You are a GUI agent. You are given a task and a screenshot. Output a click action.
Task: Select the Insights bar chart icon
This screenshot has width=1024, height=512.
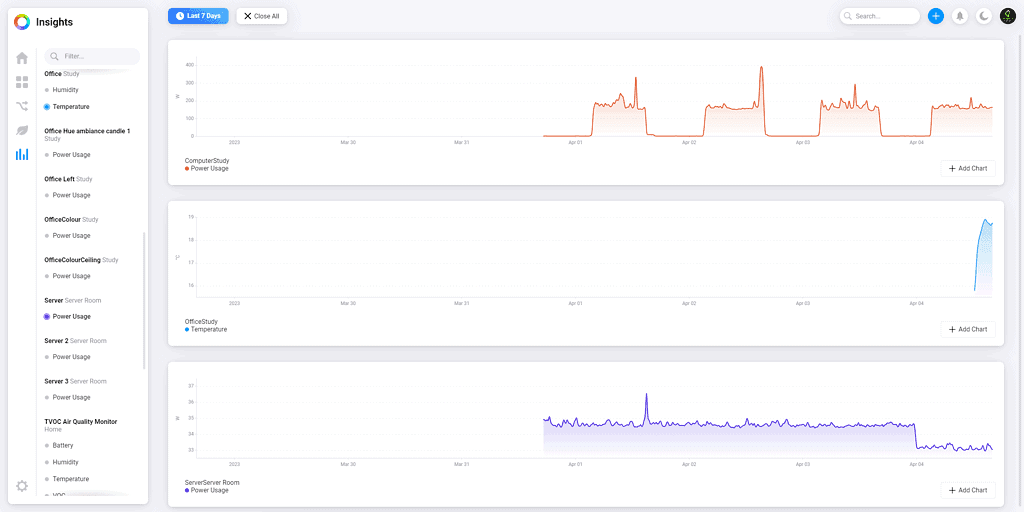(22, 154)
